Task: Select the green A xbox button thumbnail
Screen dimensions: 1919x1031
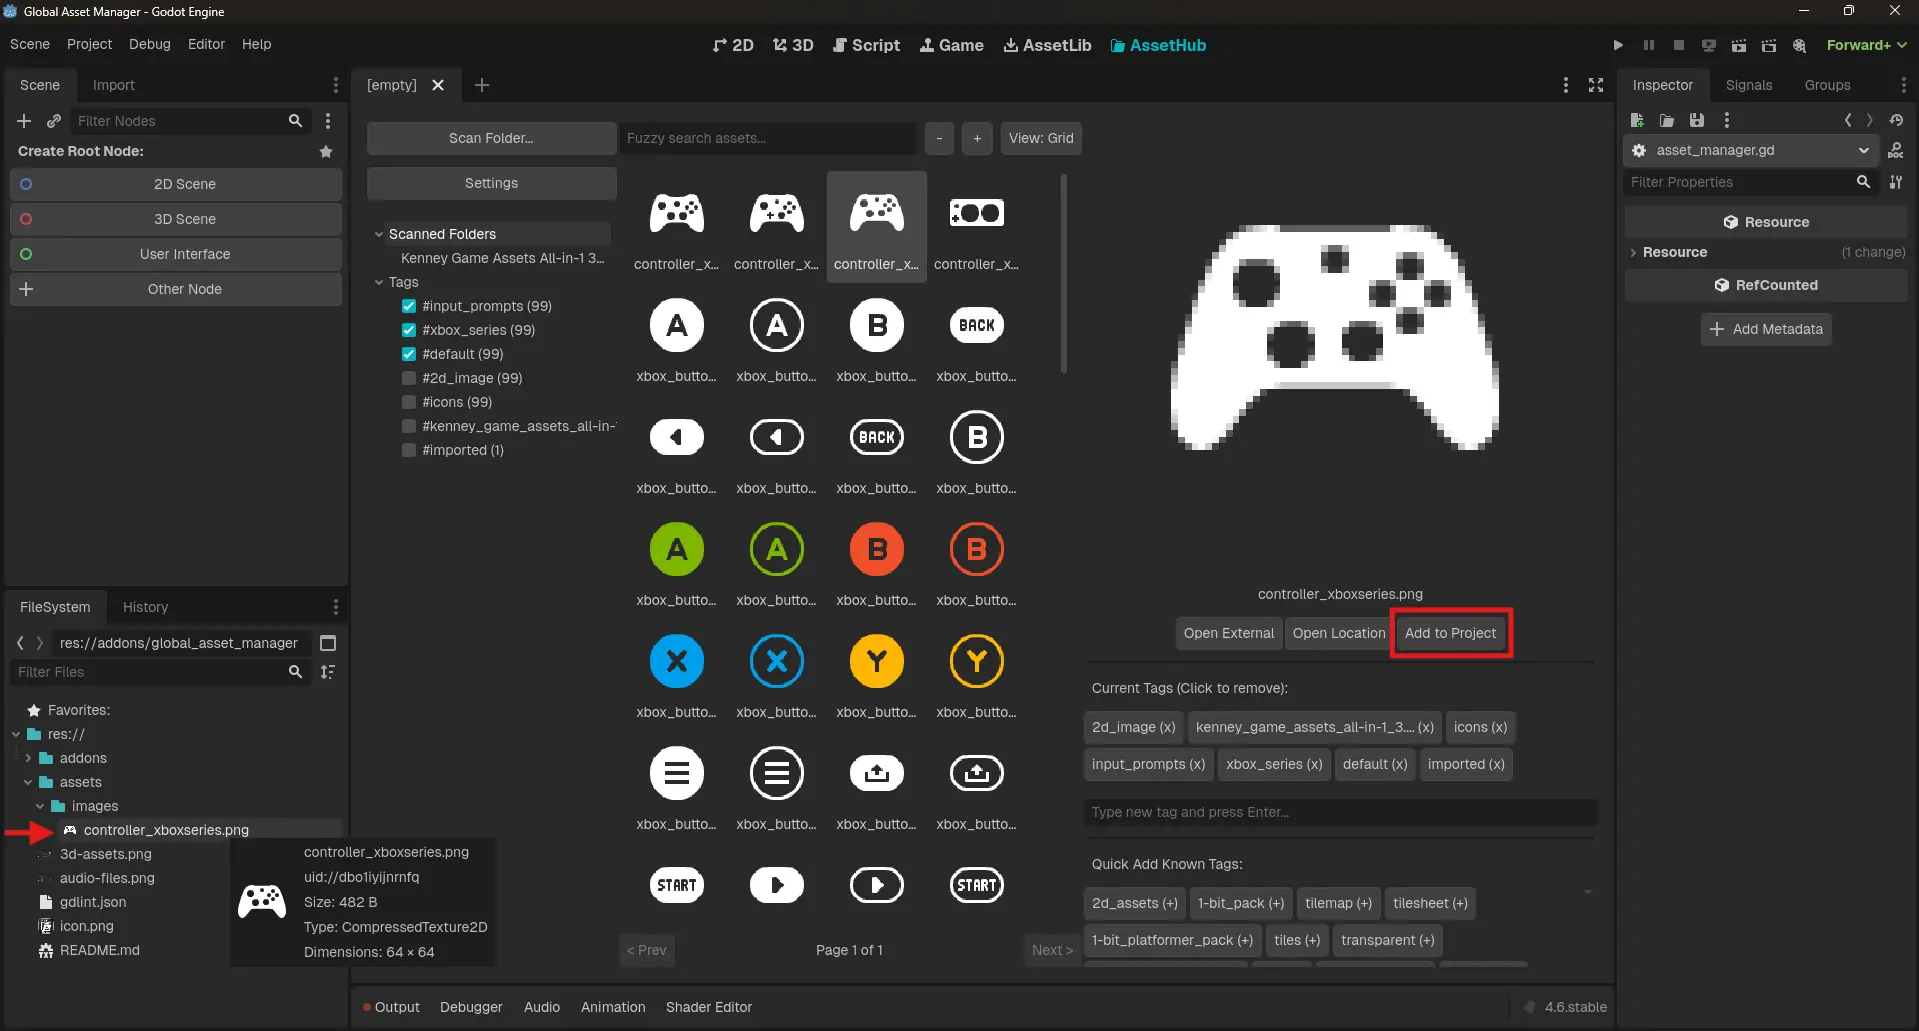Action: point(677,549)
